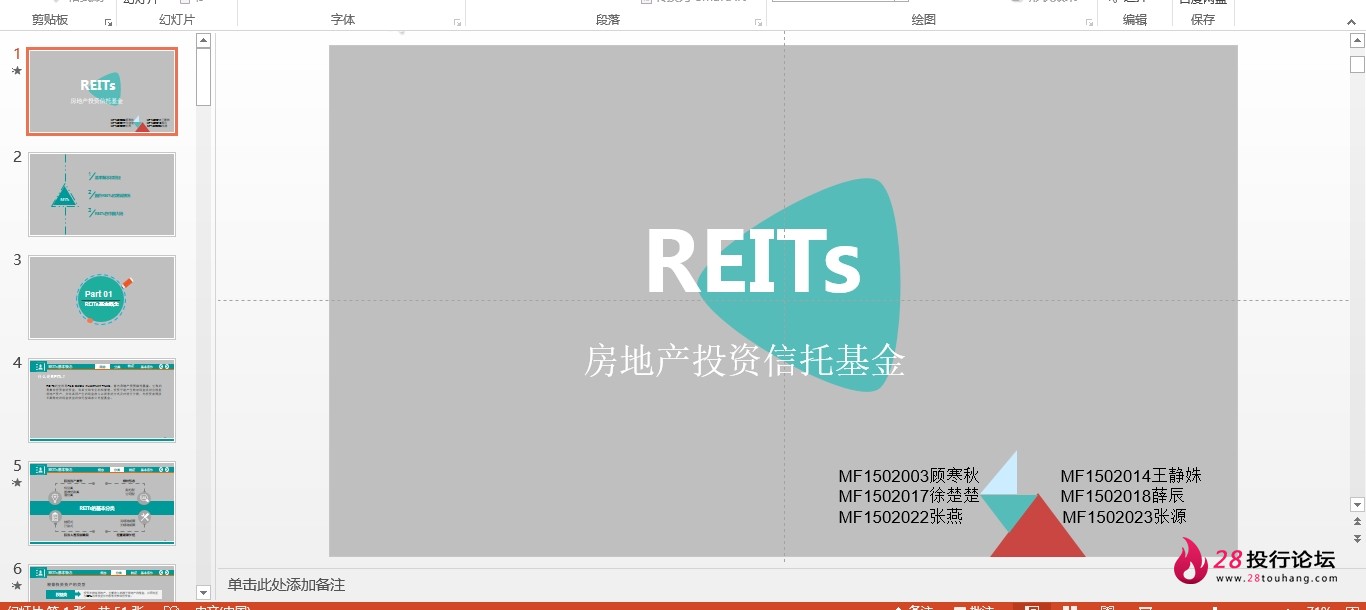Image resolution: width=1366 pixels, height=610 pixels.
Task: Play animations via star under slide 1
Action: click(17, 71)
